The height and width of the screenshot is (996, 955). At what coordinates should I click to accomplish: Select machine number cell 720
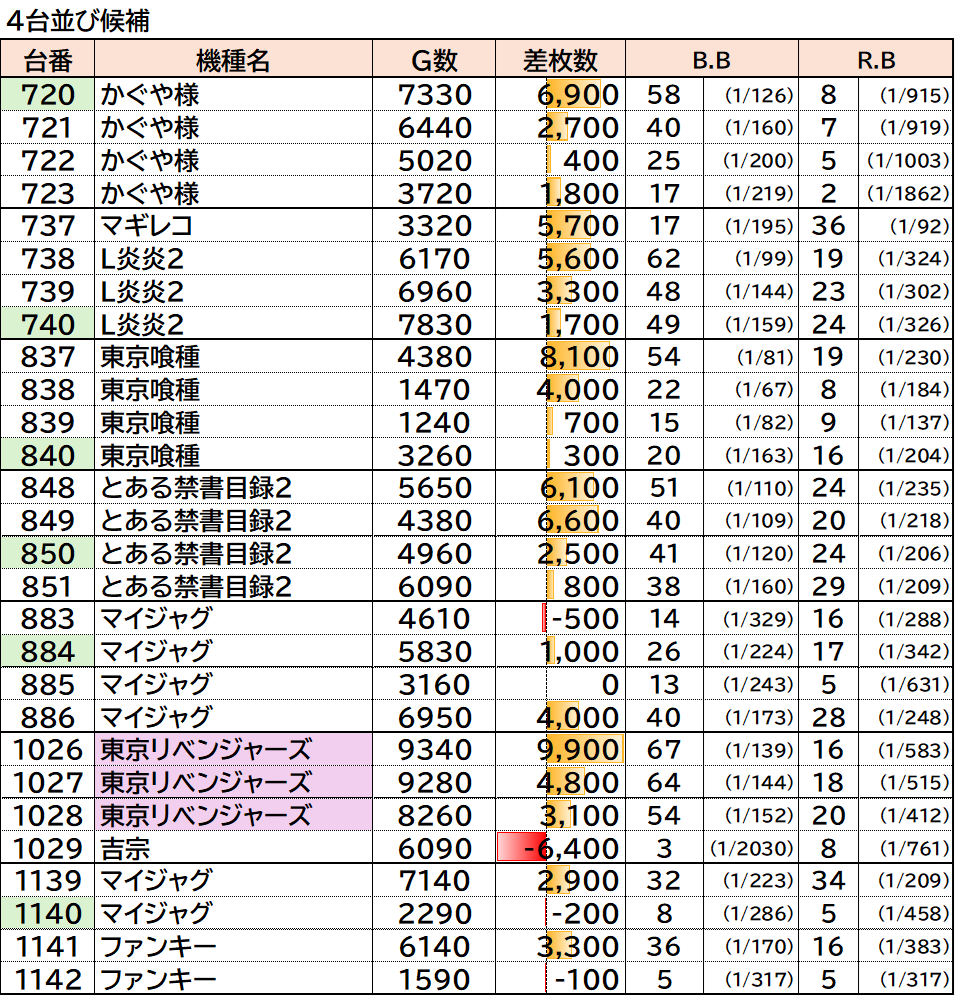pos(48,95)
